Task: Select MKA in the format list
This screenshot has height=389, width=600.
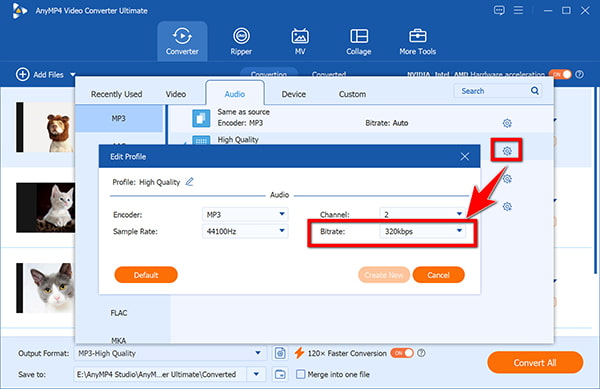Action: pyautogui.click(x=119, y=339)
